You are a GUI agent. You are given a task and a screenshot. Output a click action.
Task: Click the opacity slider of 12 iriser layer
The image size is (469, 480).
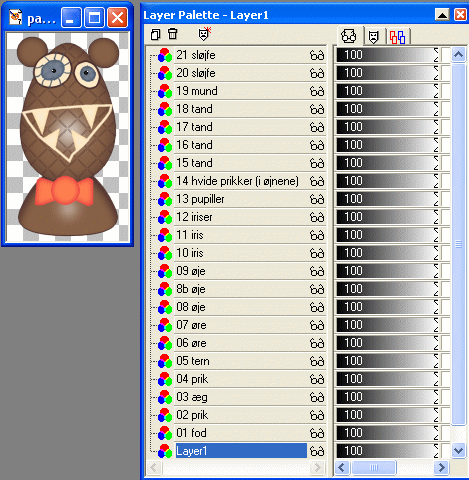(387, 217)
